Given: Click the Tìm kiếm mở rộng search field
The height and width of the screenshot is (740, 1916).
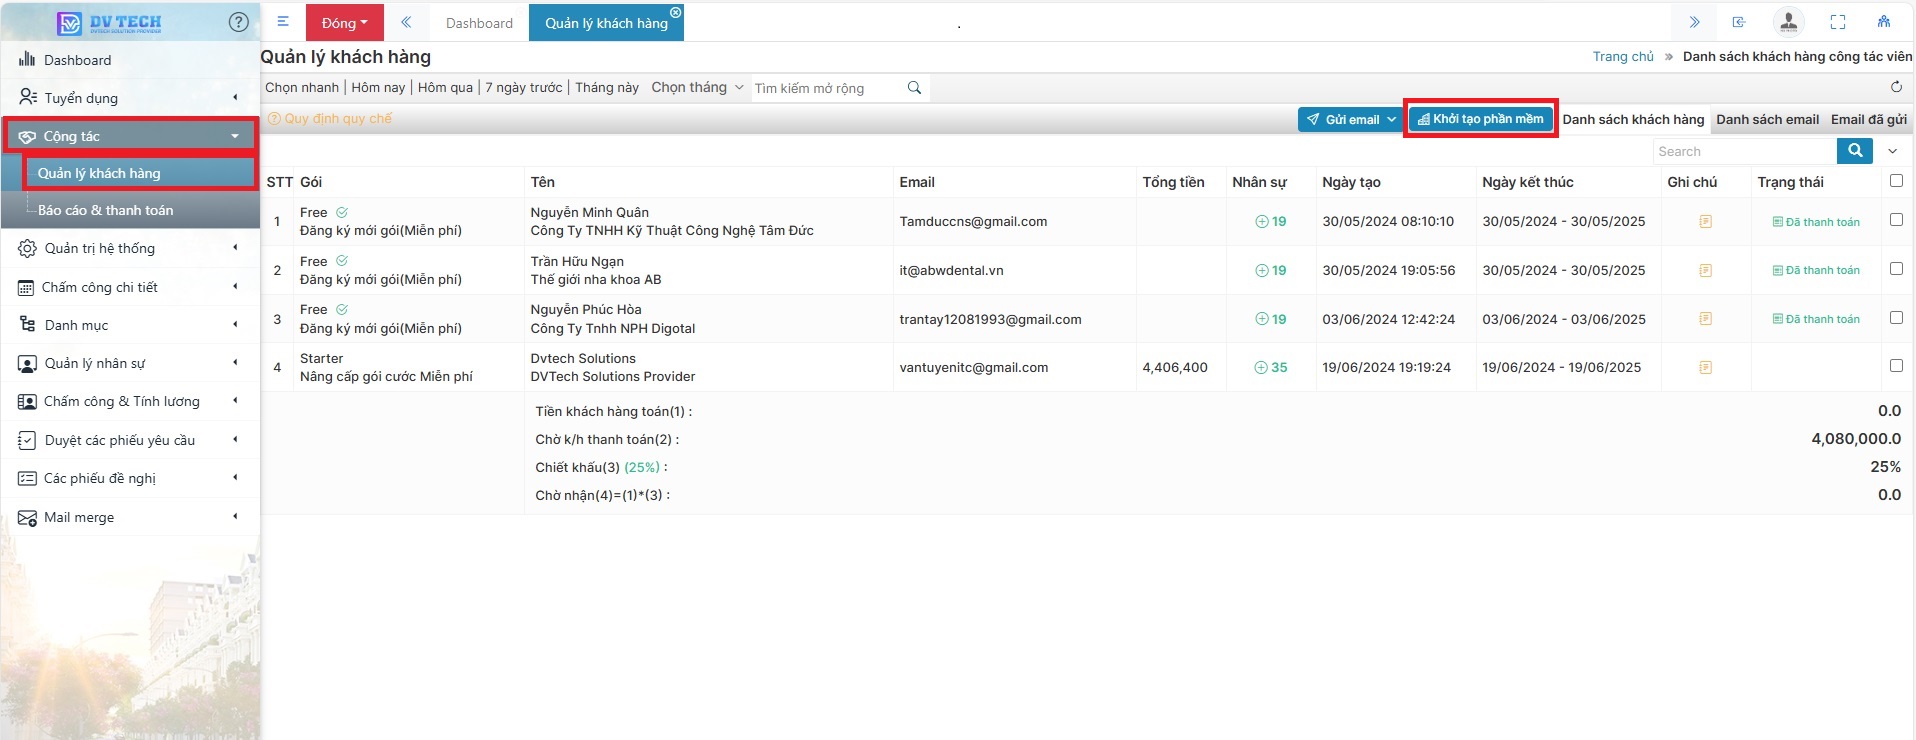Looking at the screenshot, I should 826,88.
